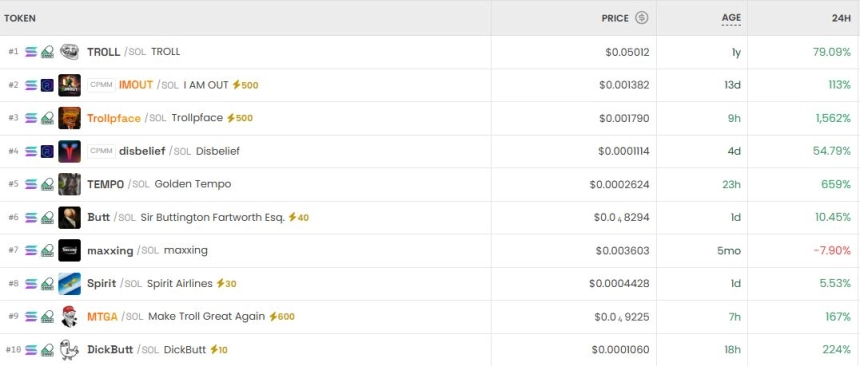The width and height of the screenshot is (860, 366).
Task: Click the Golden Tempo token image
Action: (x=69, y=184)
